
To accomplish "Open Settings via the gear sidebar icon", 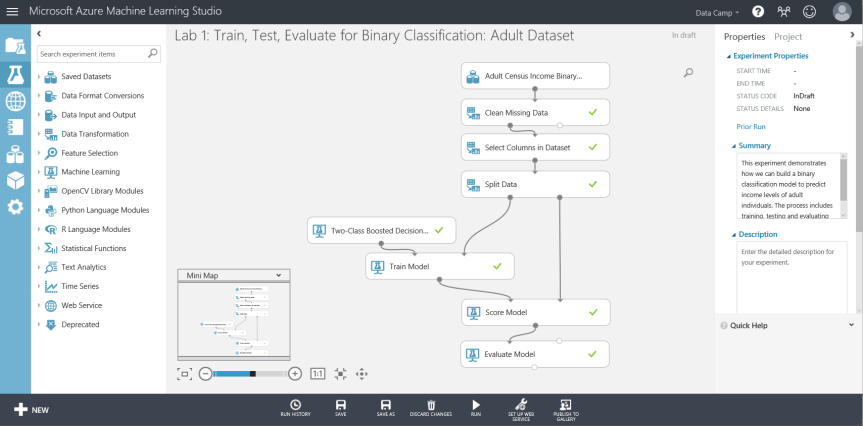I will click(15, 207).
